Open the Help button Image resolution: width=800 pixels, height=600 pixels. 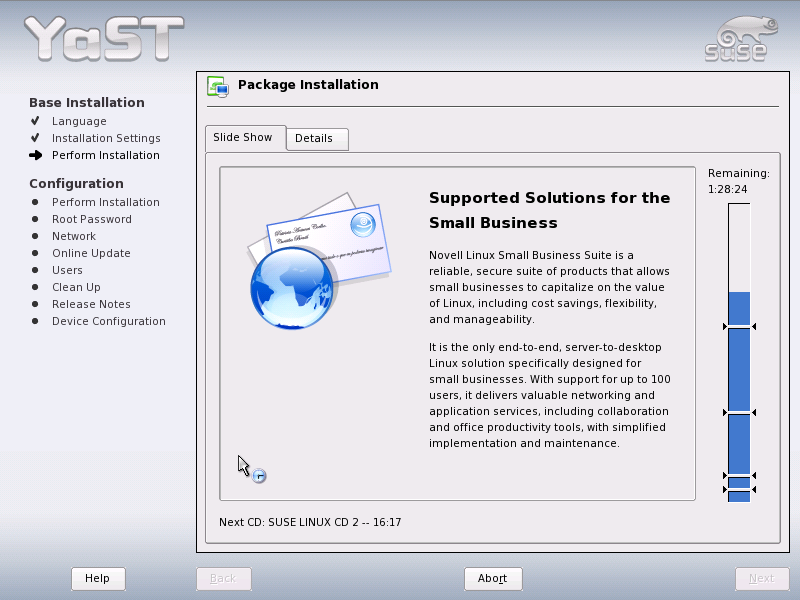pyautogui.click(x=98, y=579)
